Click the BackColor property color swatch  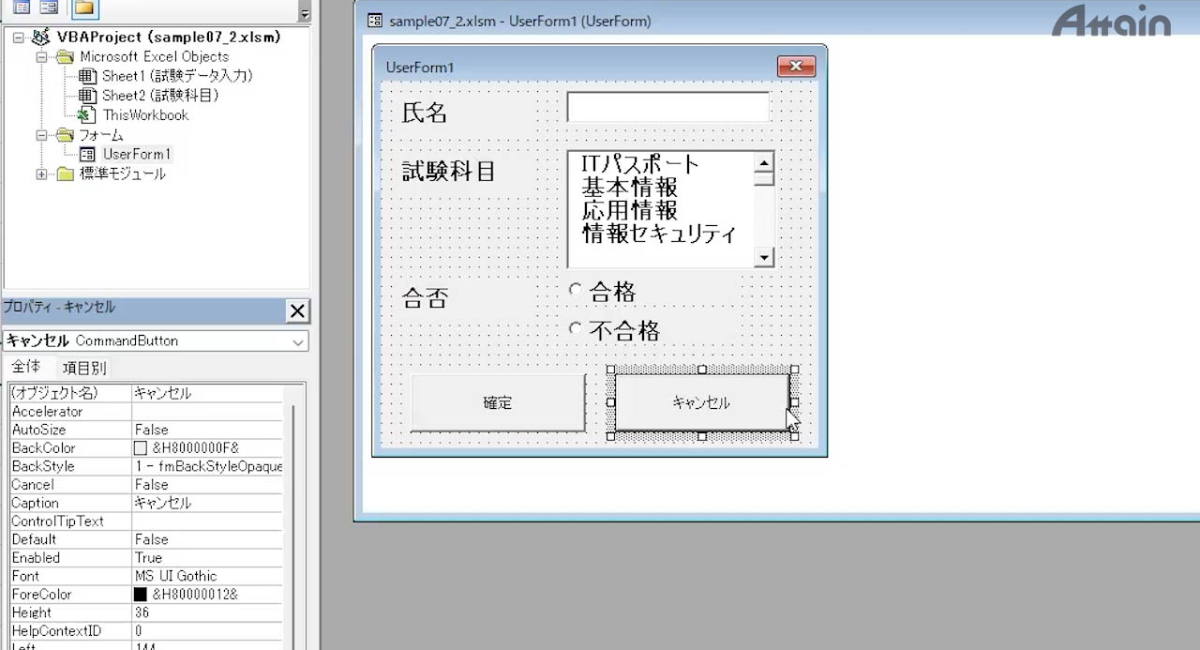[140, 448]
